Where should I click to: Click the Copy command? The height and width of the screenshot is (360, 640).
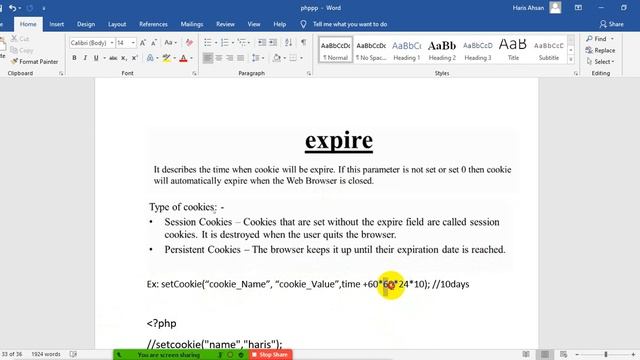22,50
